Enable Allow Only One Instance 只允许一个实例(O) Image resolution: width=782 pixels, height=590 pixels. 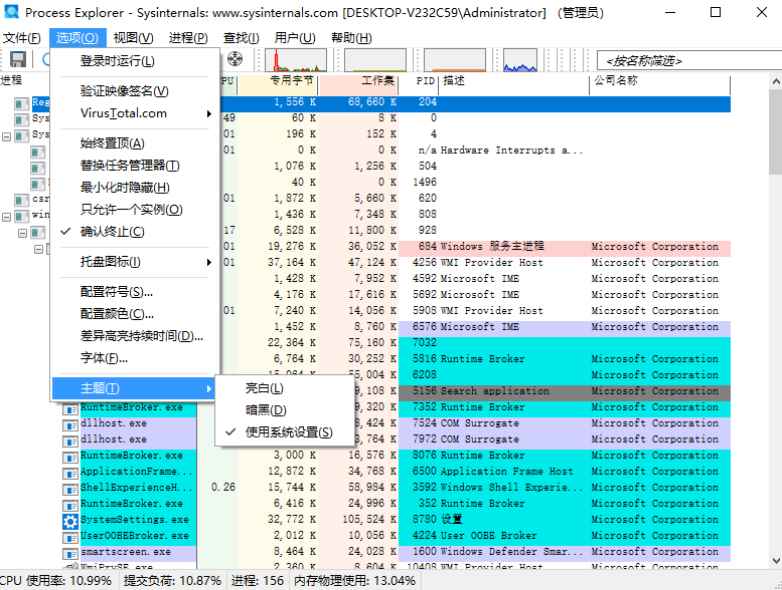coord(135,209)
